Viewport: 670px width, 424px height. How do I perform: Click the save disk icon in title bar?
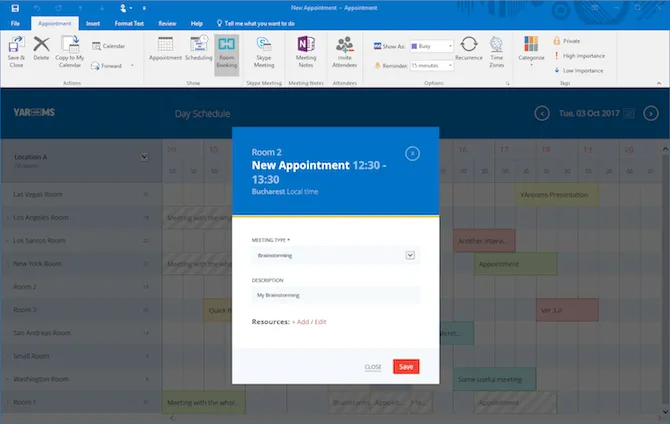point(15,8)
